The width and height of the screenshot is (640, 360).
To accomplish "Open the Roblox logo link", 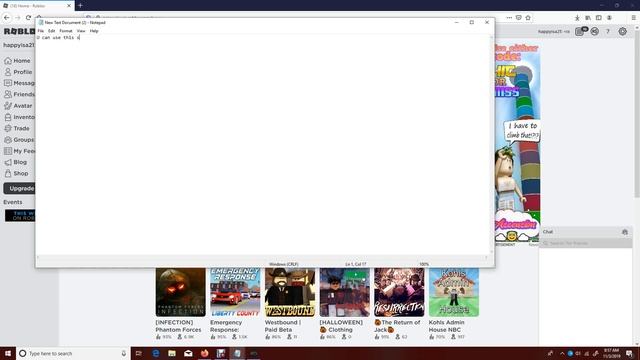I will 19,31.
